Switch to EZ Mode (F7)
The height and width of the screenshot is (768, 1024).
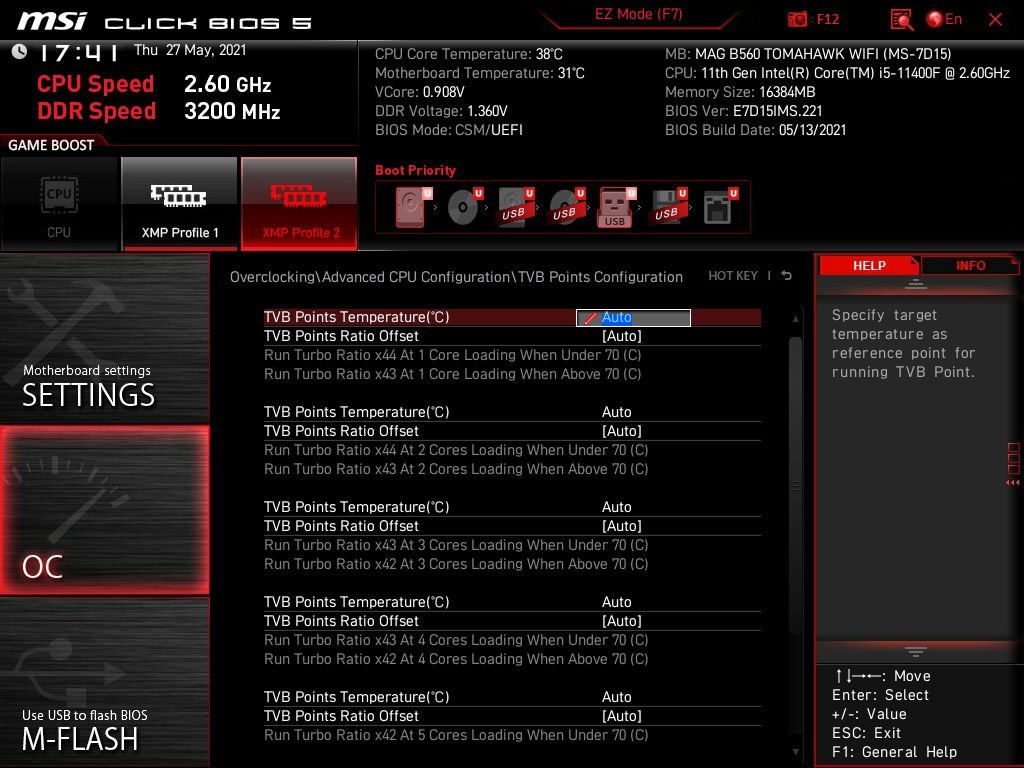tap(638, 14)
